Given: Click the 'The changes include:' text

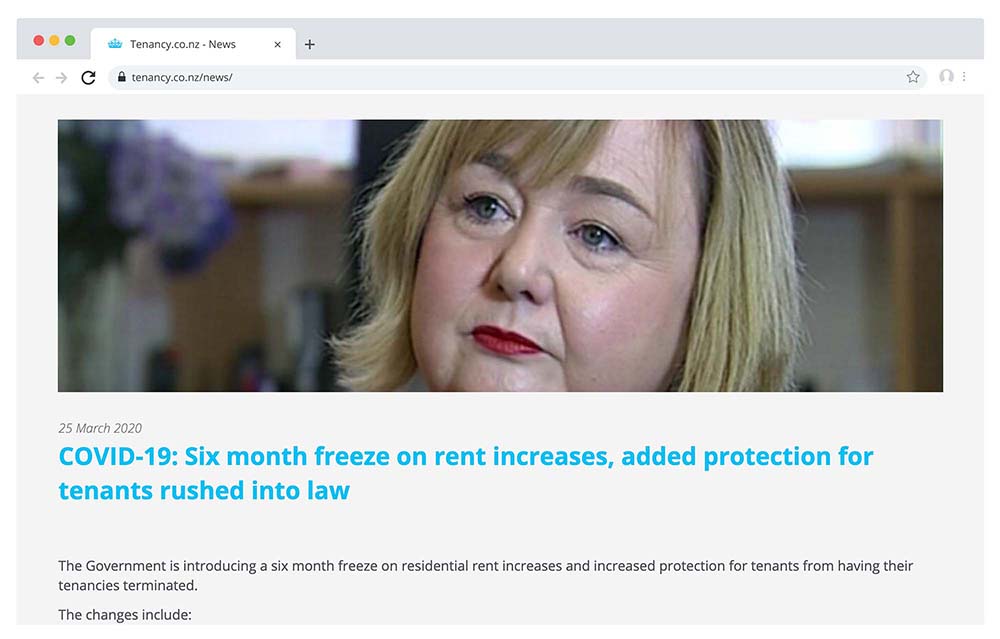Looking at the screenshot, I should [125, 615].
